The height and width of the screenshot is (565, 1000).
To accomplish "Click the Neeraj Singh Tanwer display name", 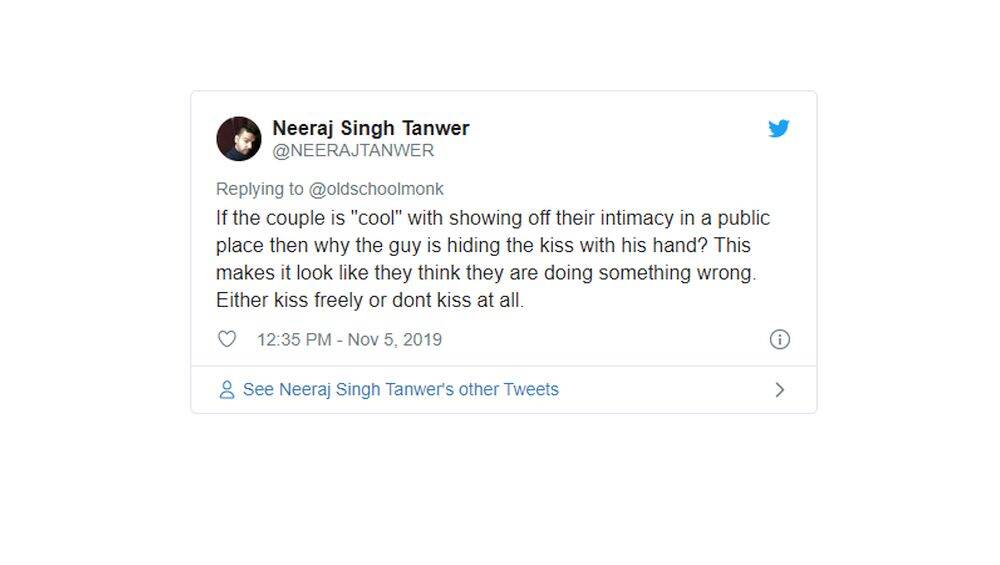I will pos(371,128).
